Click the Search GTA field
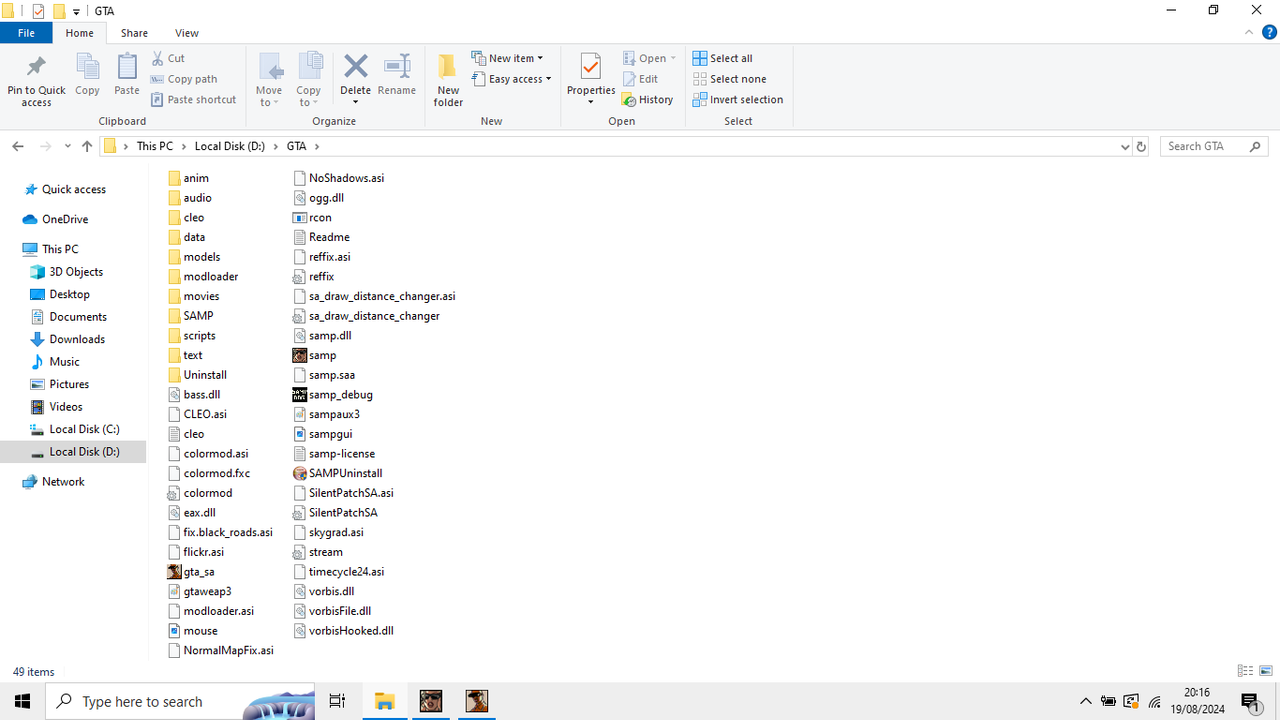 tap(1214, 146)
